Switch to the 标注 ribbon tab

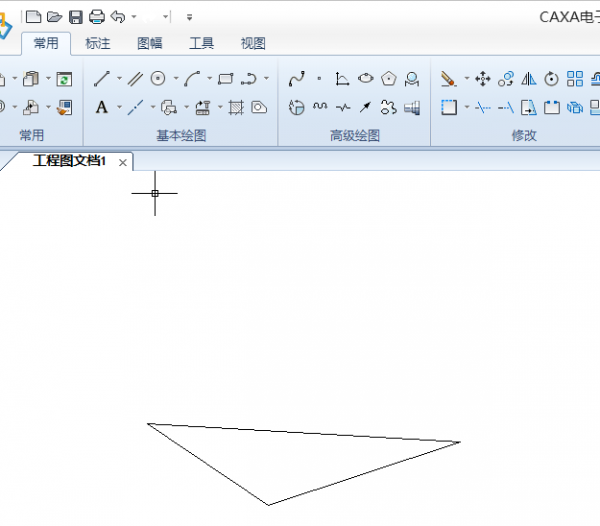click(x=98, y=43)
